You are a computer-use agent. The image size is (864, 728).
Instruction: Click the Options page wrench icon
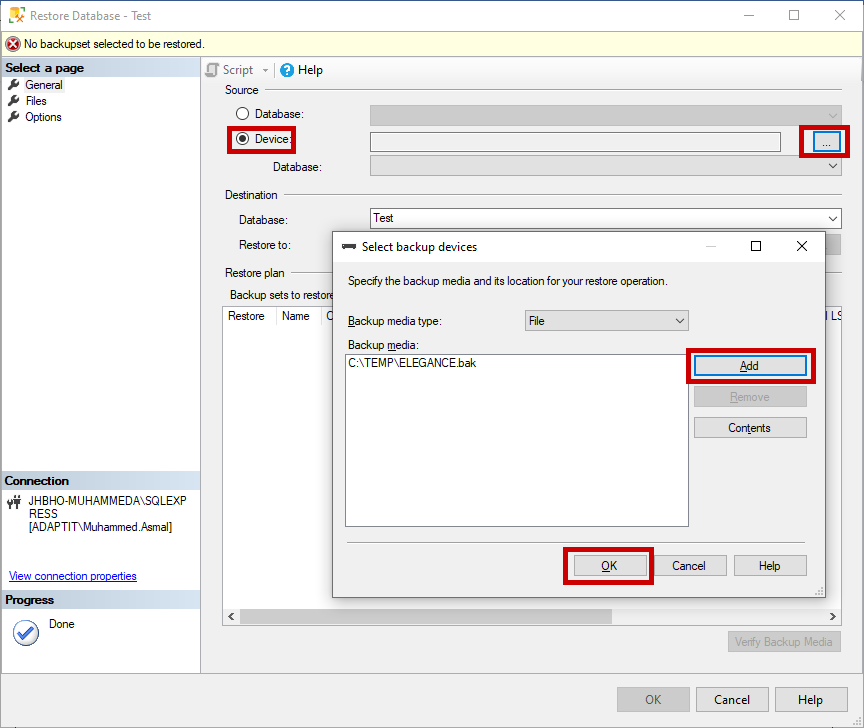[14, 116]
